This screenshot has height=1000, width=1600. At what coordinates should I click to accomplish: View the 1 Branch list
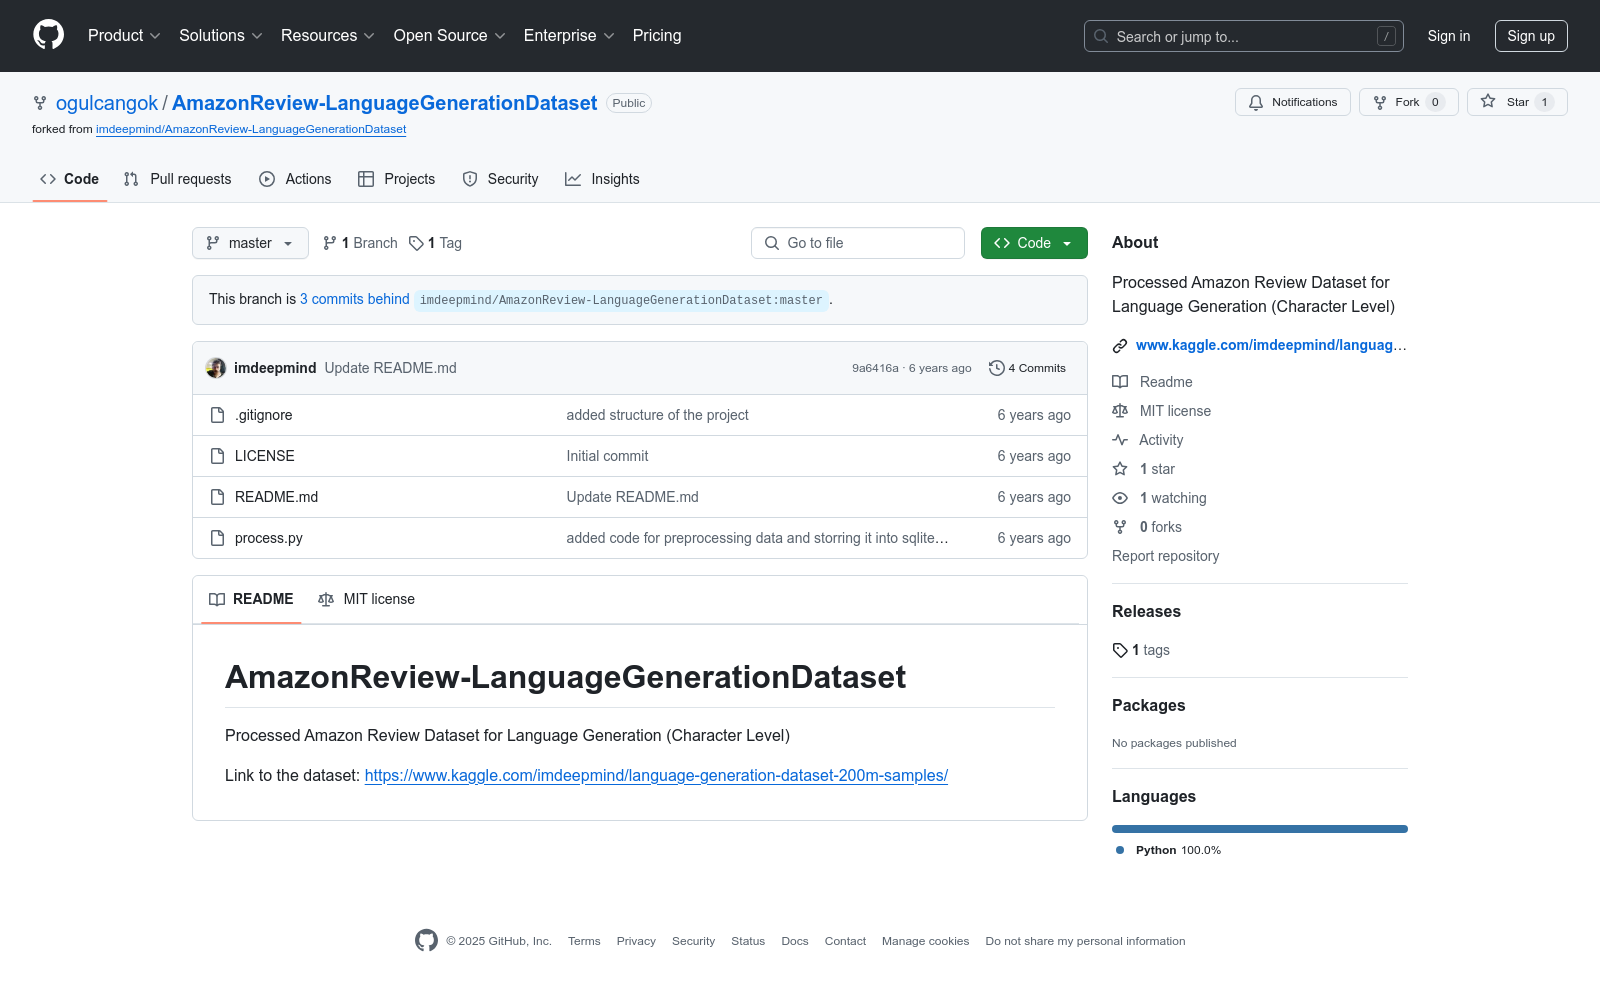(x=360, y=243)
